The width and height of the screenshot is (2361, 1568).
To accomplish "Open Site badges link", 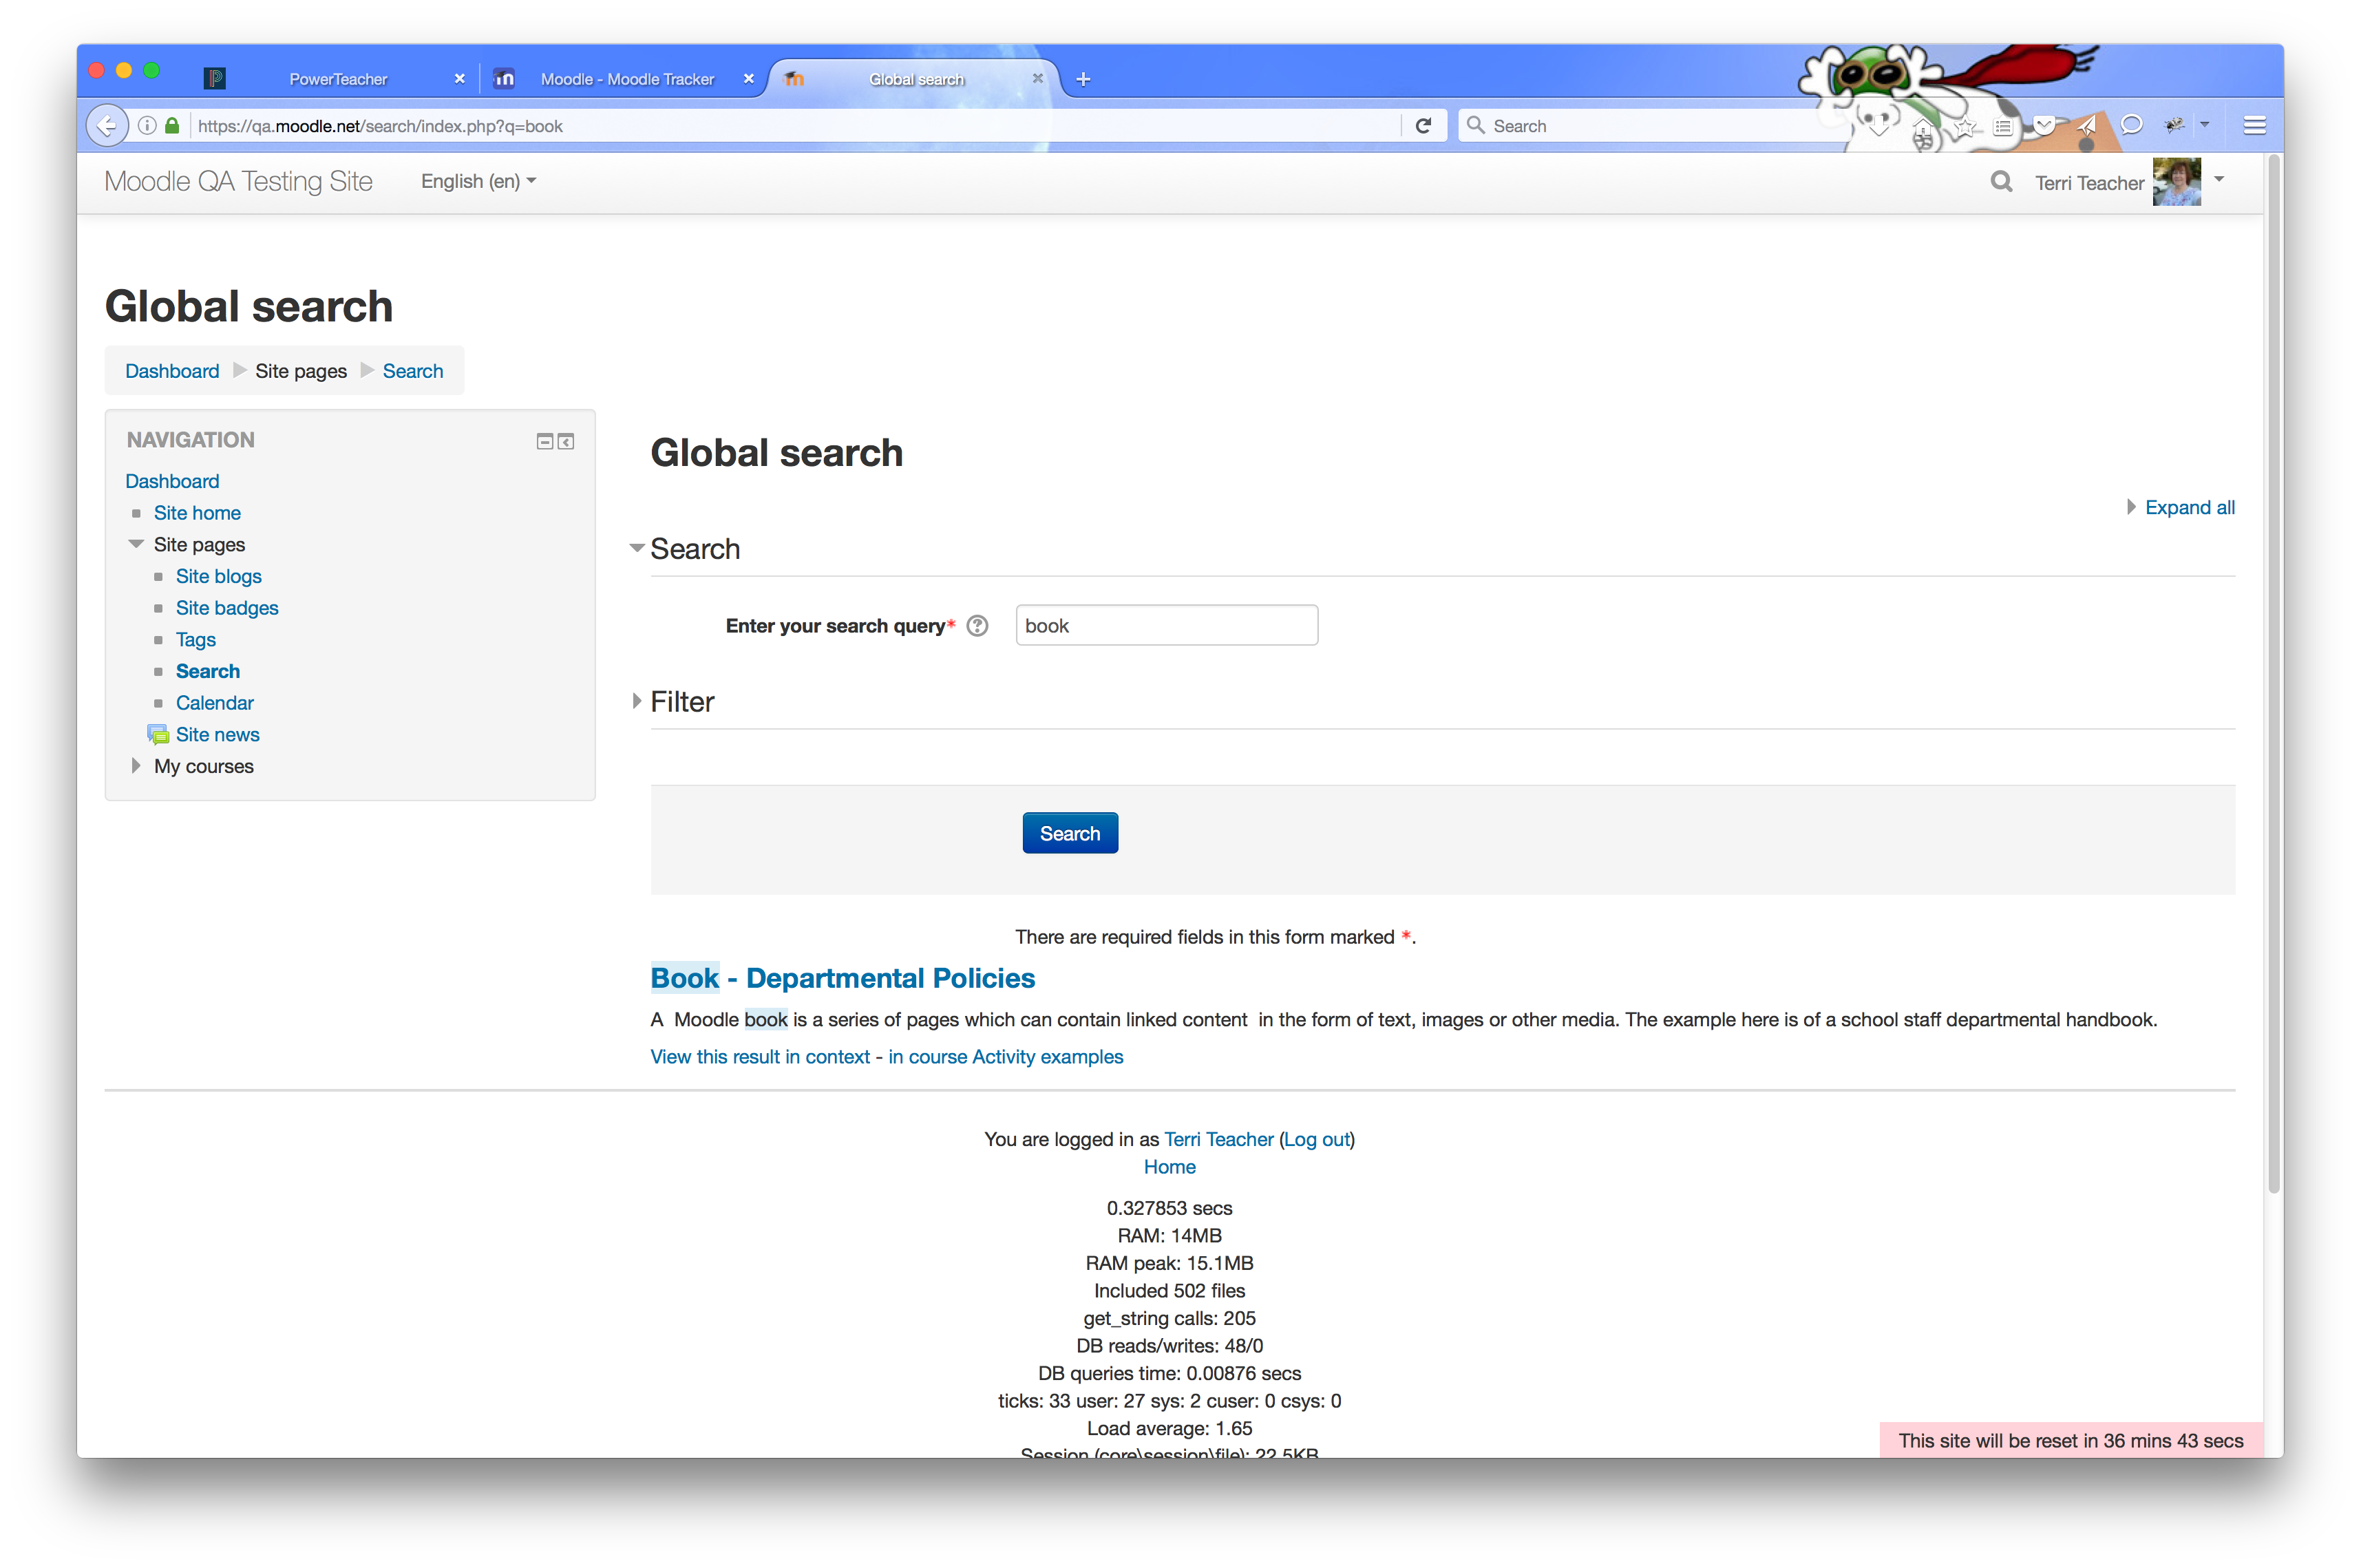I will point(227,608).
